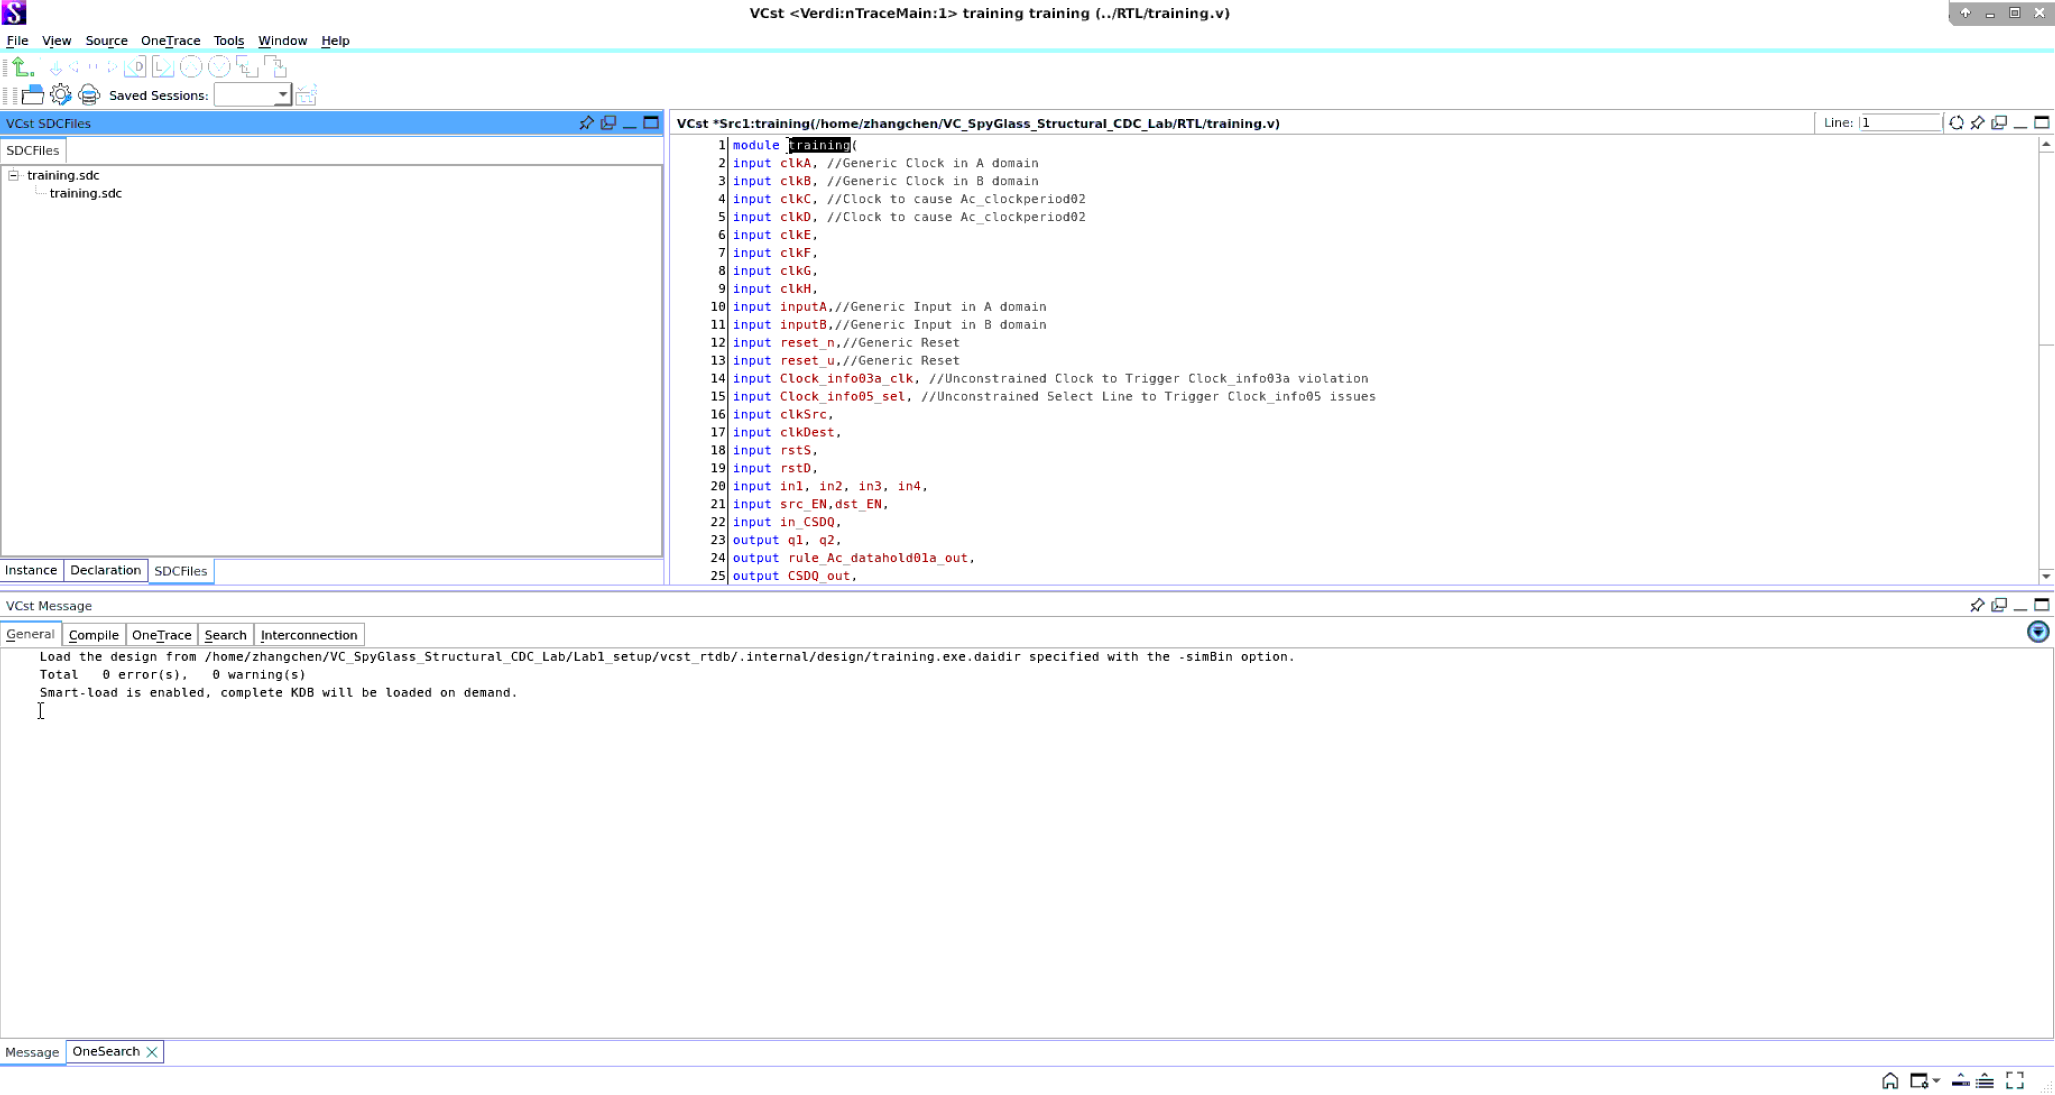Close the OneSearch tab
The height and width of the screenshot is (1095, 2055).
[152, 1051]
